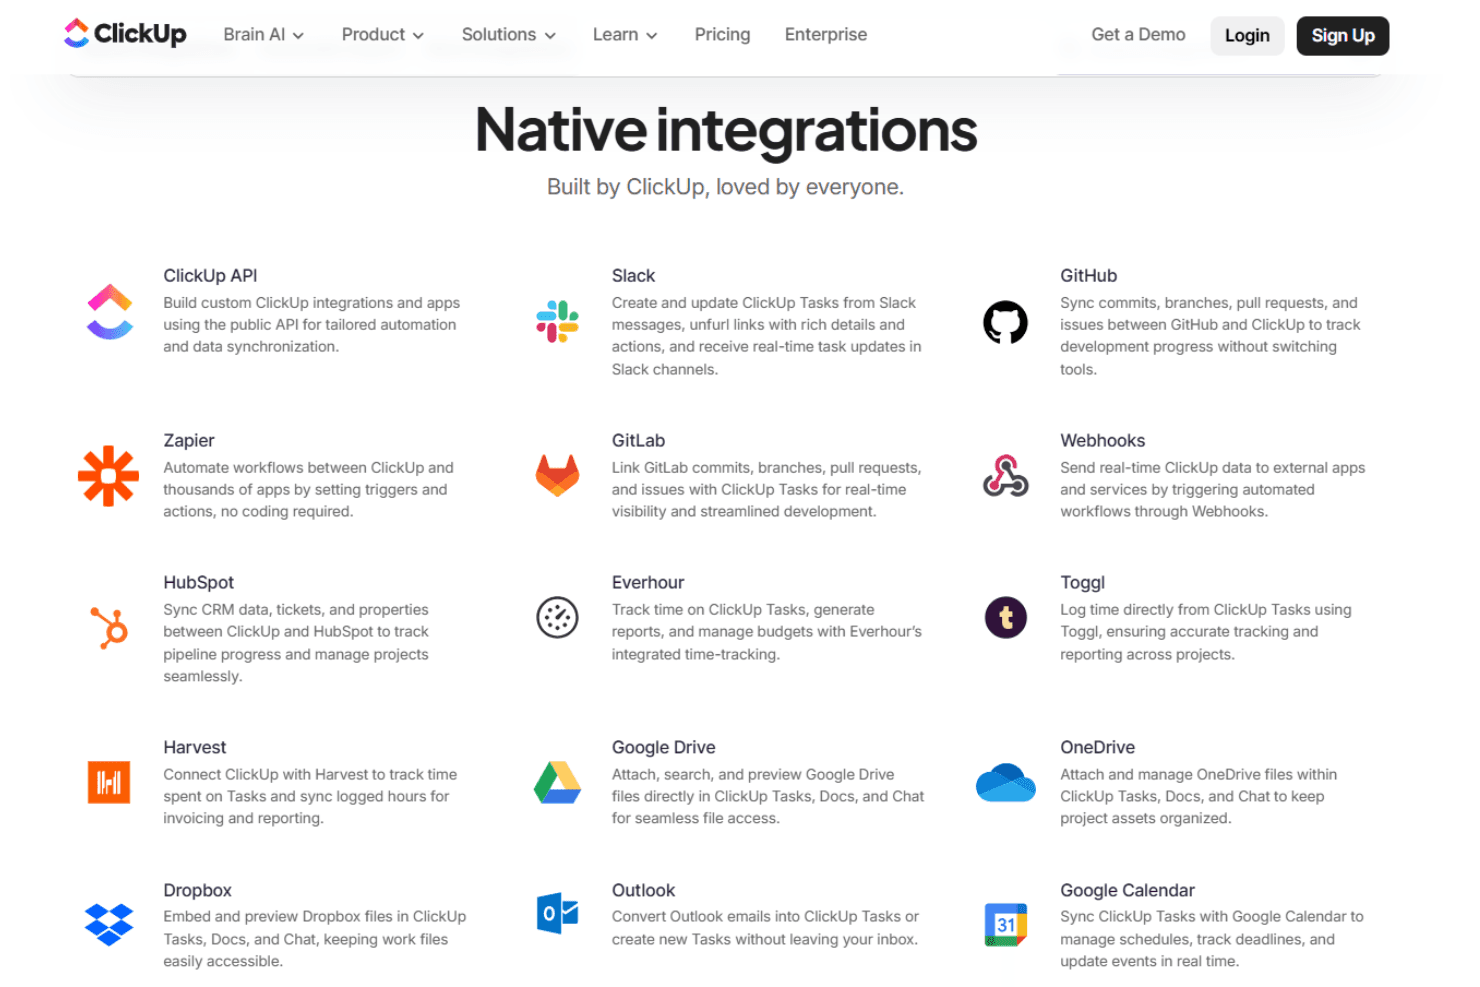Open the OneDrive integration title
Screen dimensions: 1480x987
pyautogui.click(x=1097, y=748)
